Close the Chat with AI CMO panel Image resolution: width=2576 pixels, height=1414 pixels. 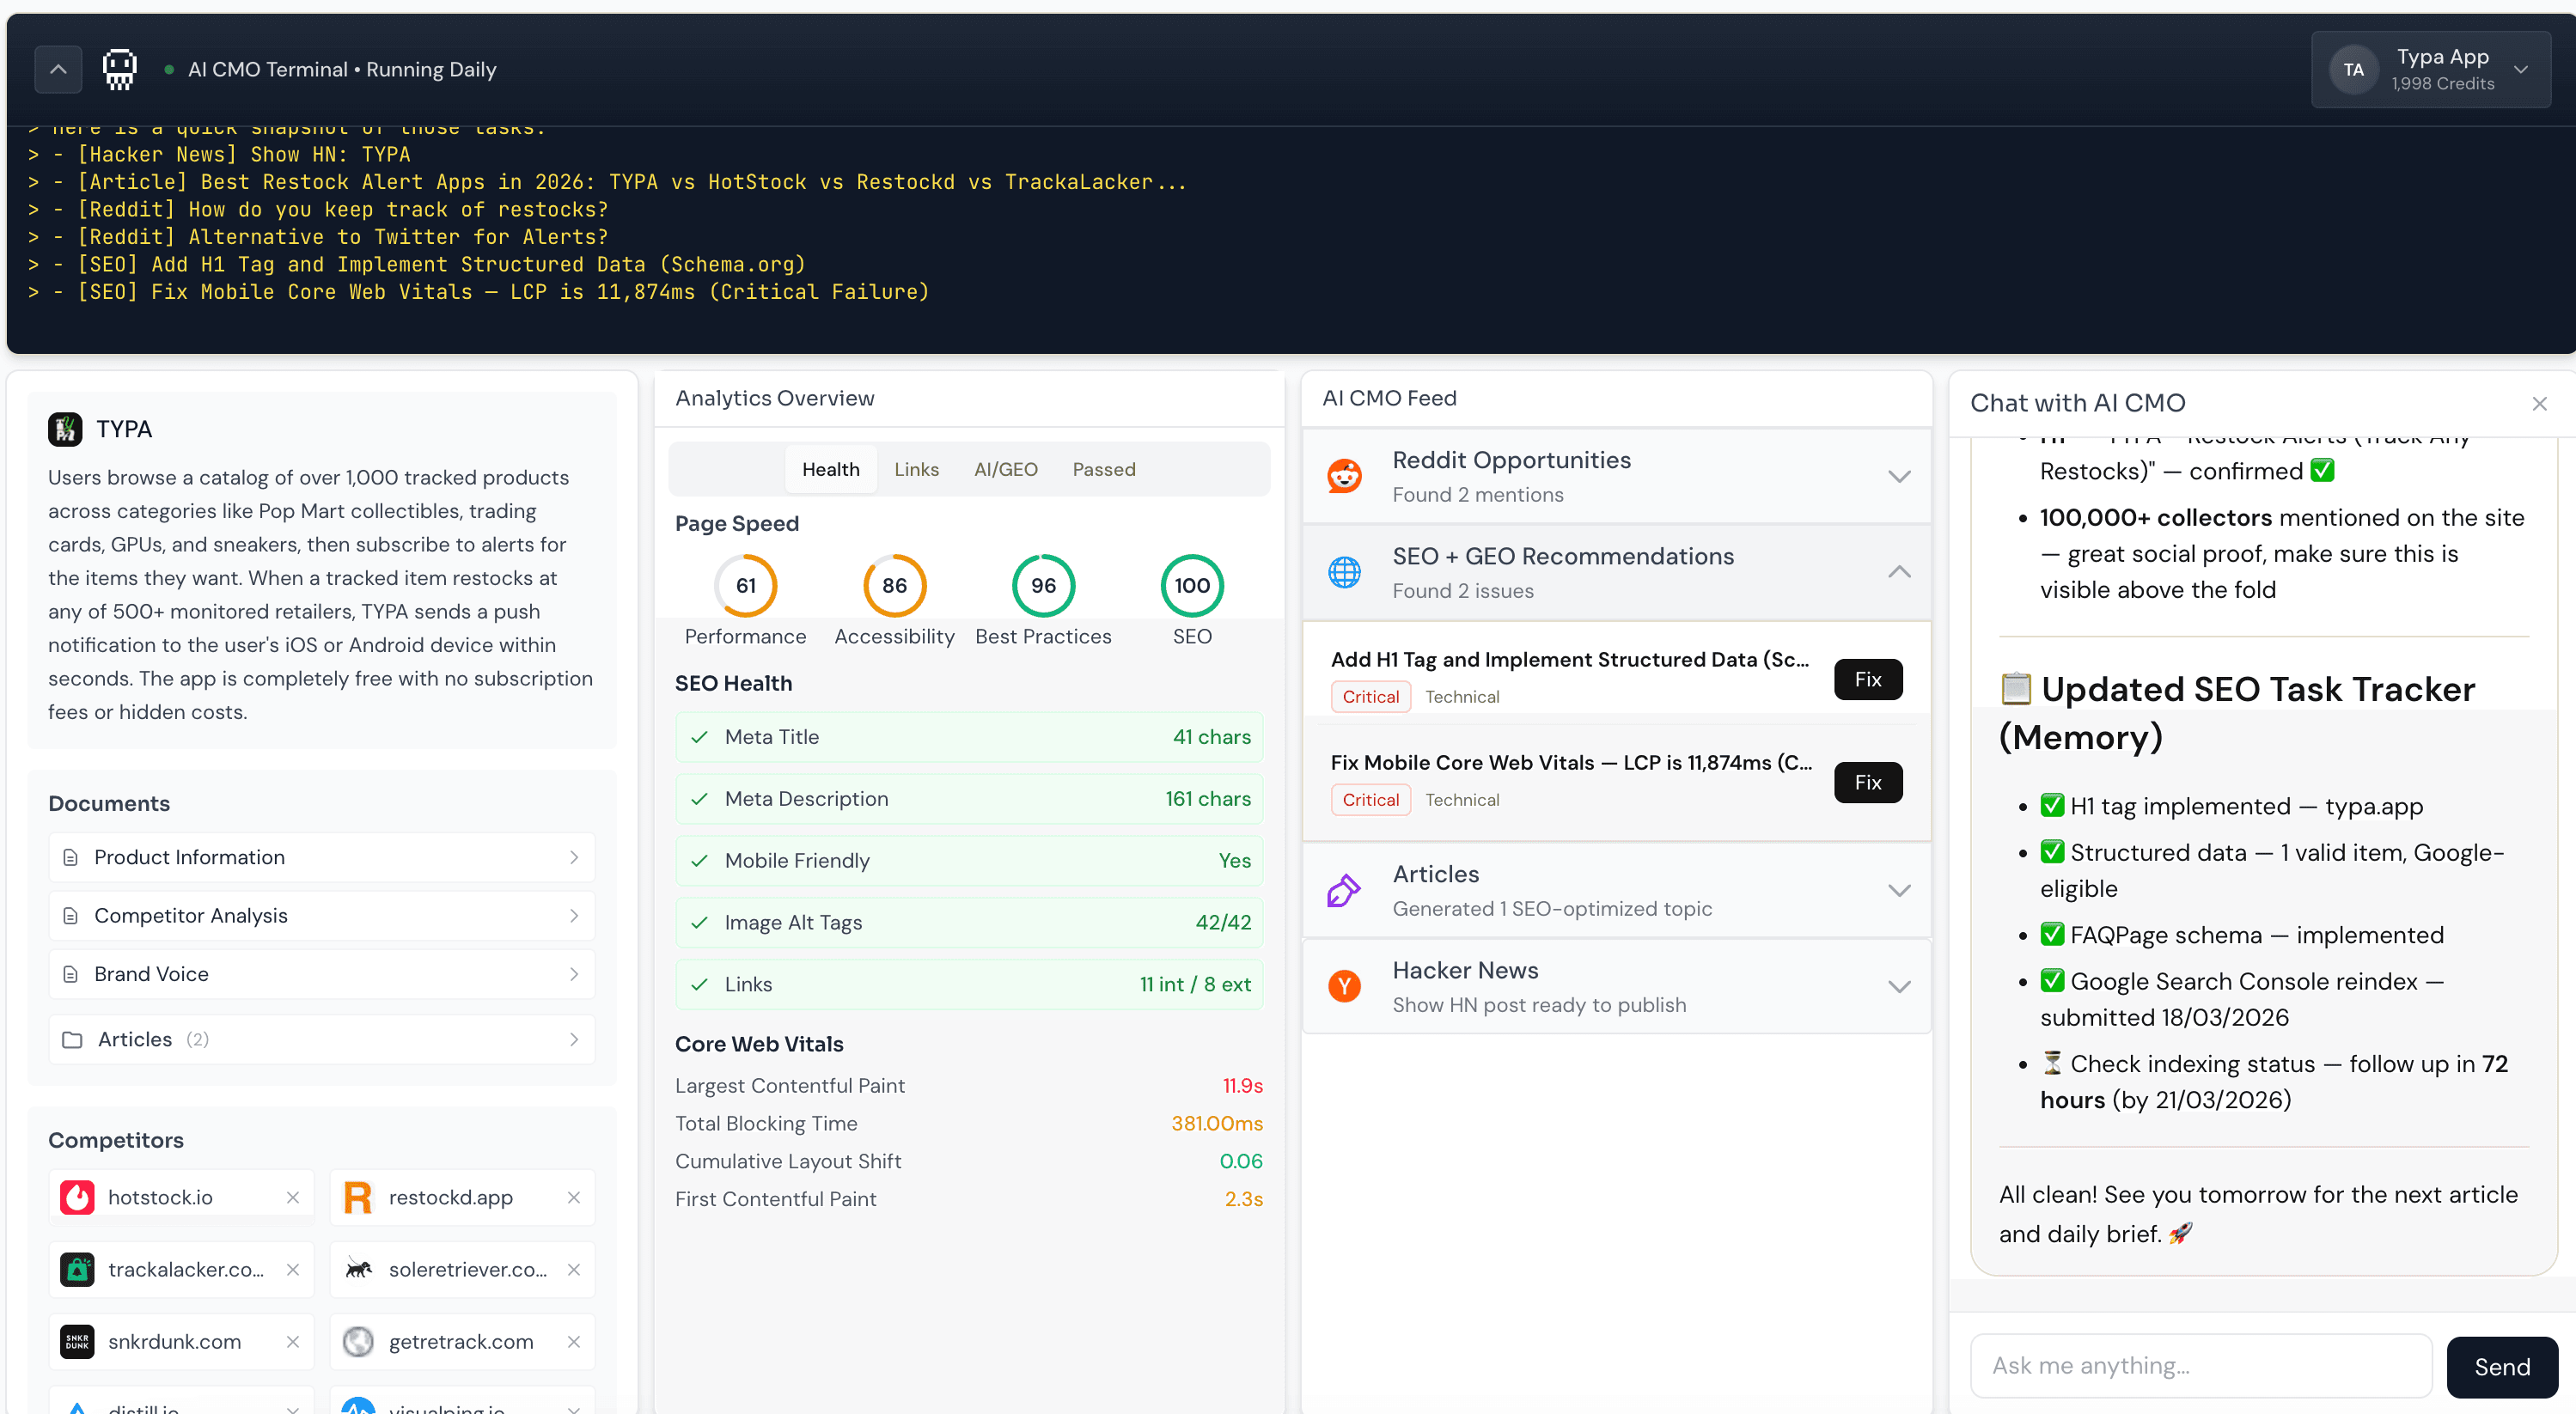(2539, 404)
